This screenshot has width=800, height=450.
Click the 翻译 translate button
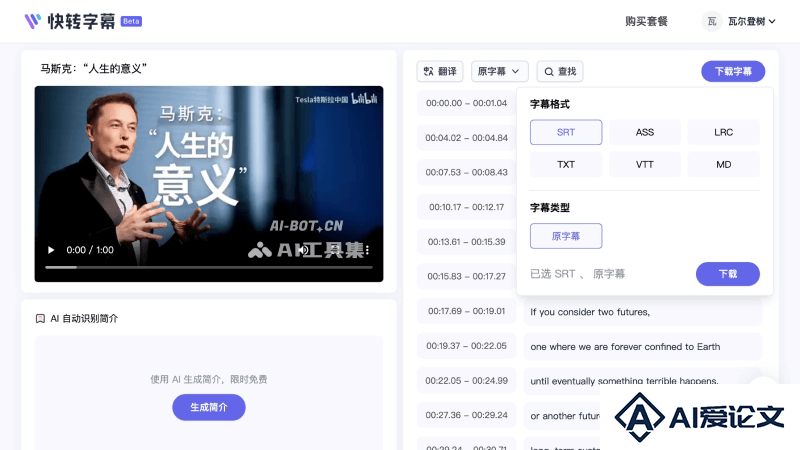[x=440, y=71]
